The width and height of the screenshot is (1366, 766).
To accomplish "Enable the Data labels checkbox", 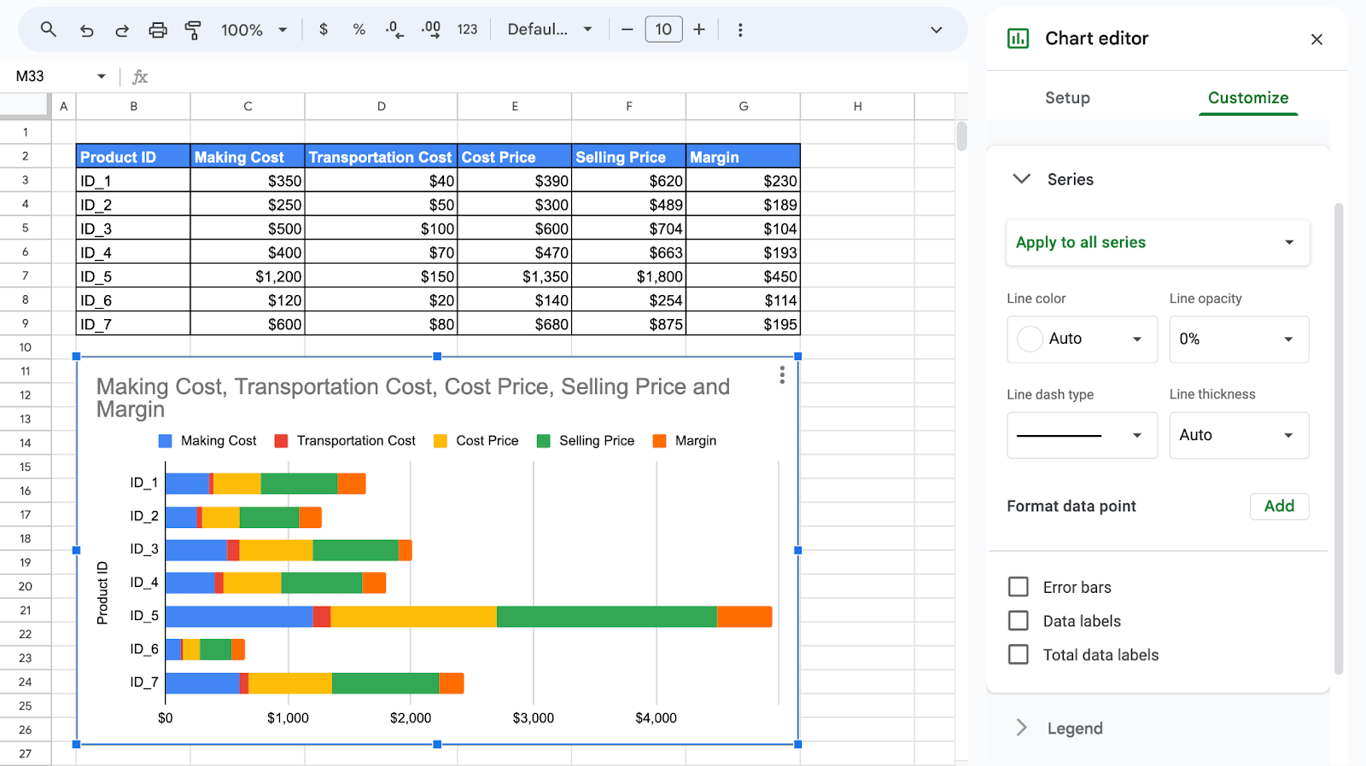I will 1018,621.
